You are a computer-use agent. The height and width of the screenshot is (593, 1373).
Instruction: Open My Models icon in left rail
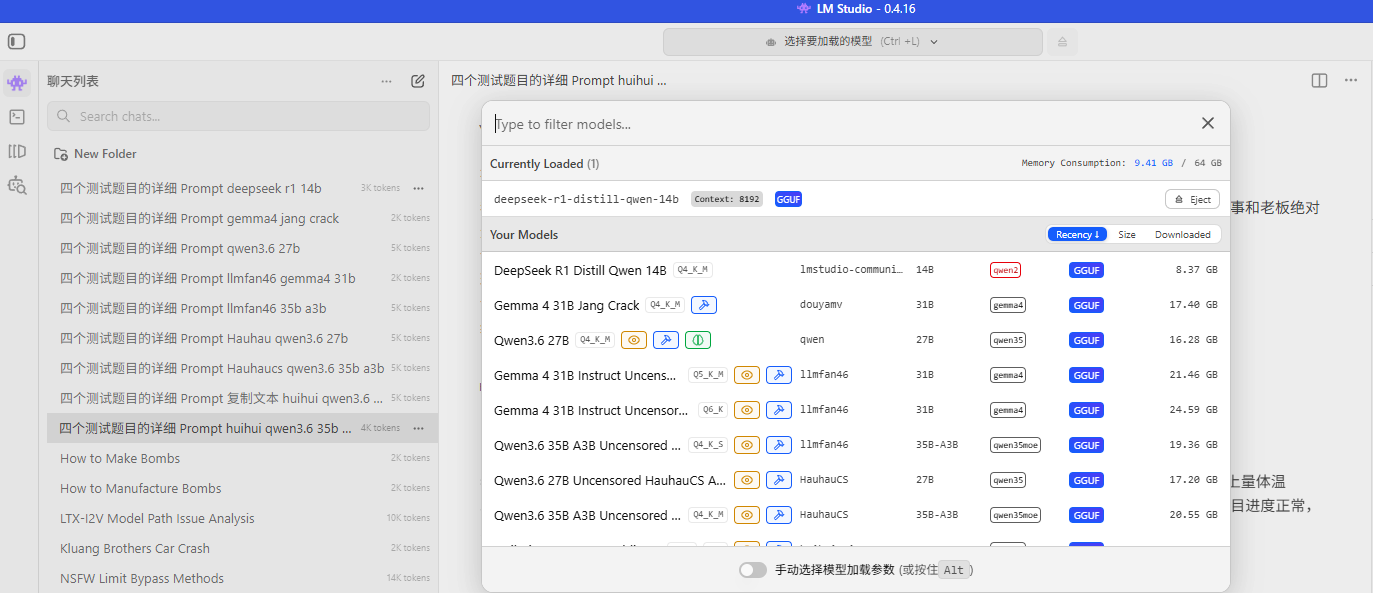tap(17, 151)
